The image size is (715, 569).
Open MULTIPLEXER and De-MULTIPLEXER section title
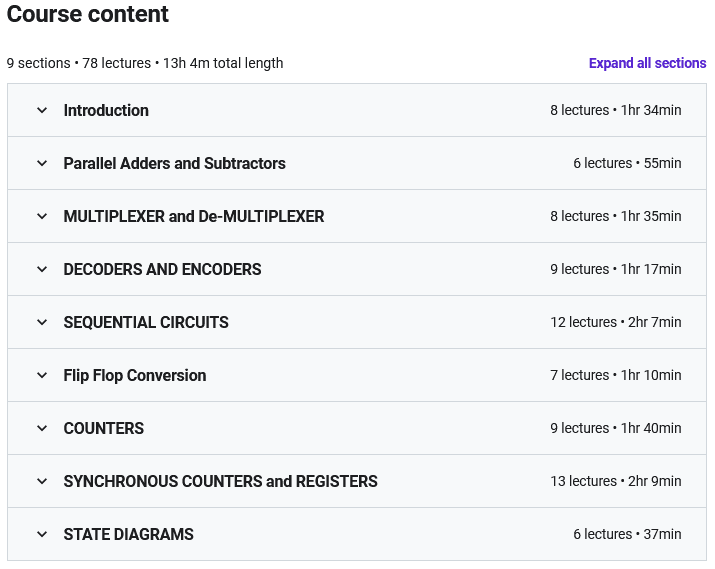(194, 216)
